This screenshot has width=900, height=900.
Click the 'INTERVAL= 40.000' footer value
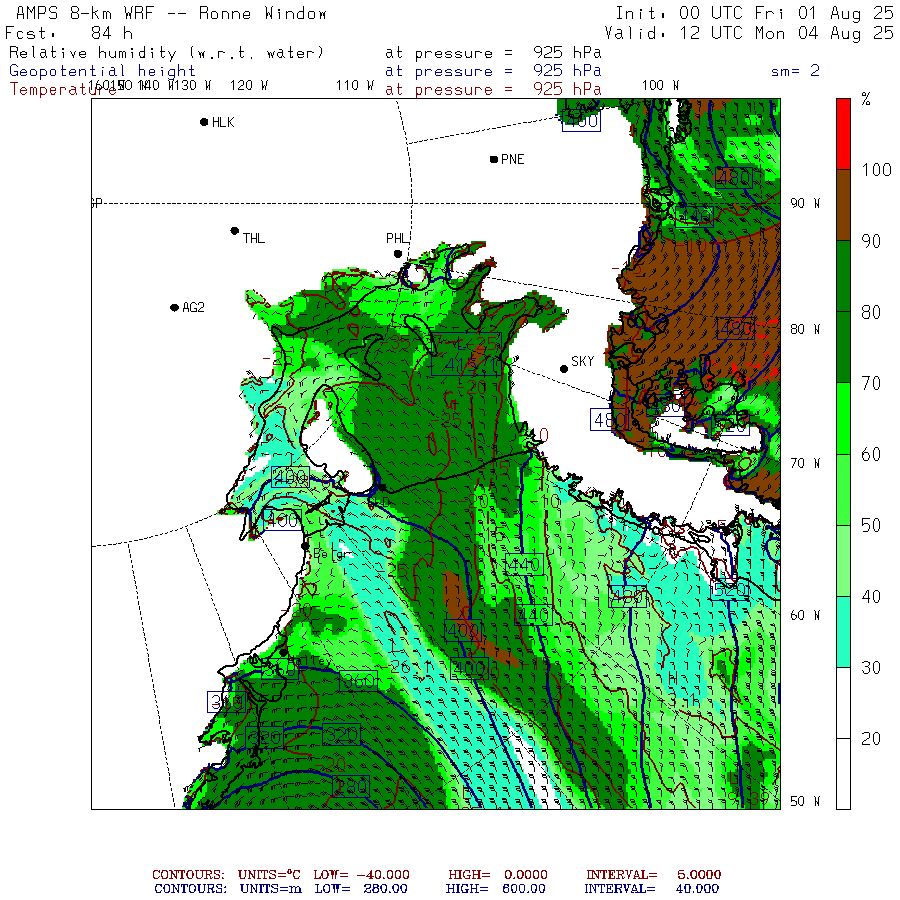tap(651, 889)
